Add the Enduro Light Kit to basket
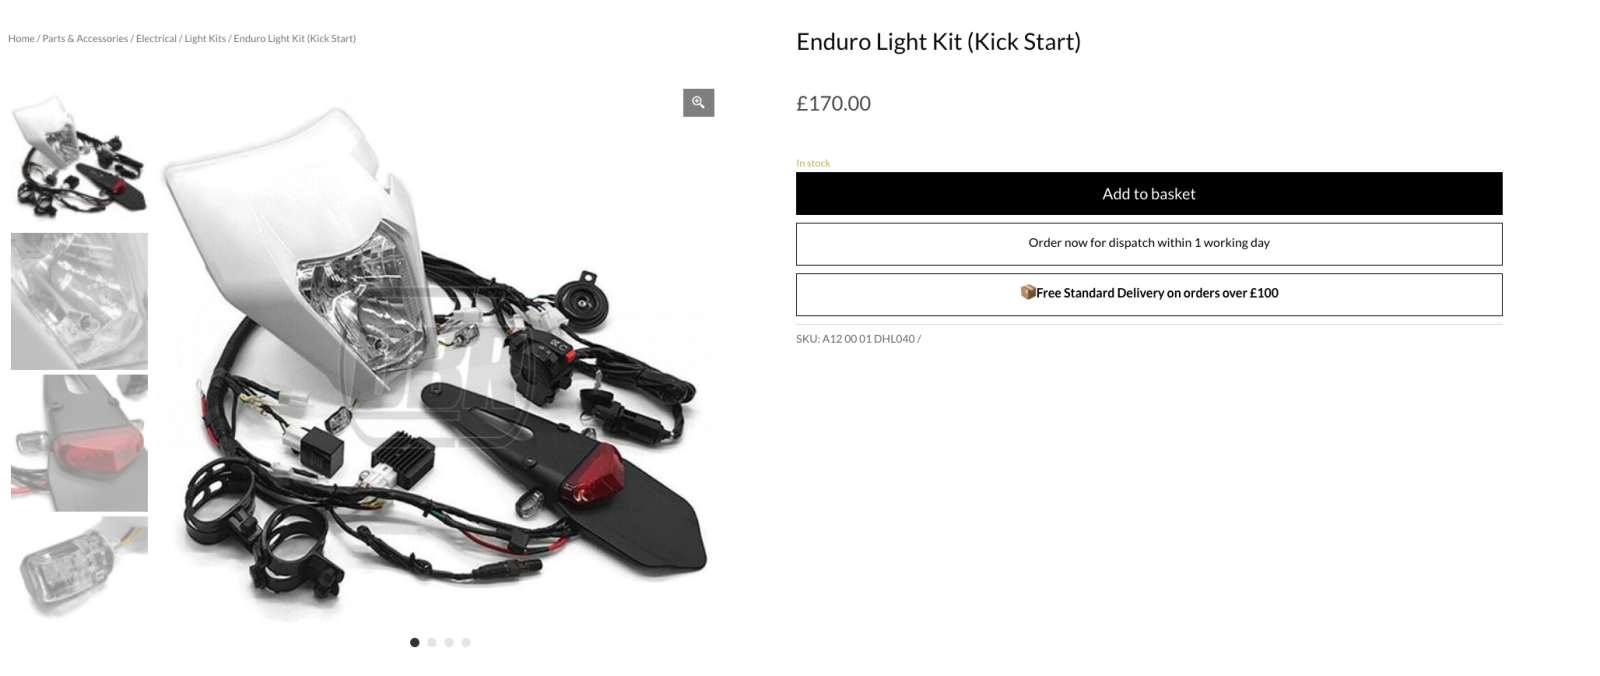Screen dimensions: 1600x676 point(1149,194)
